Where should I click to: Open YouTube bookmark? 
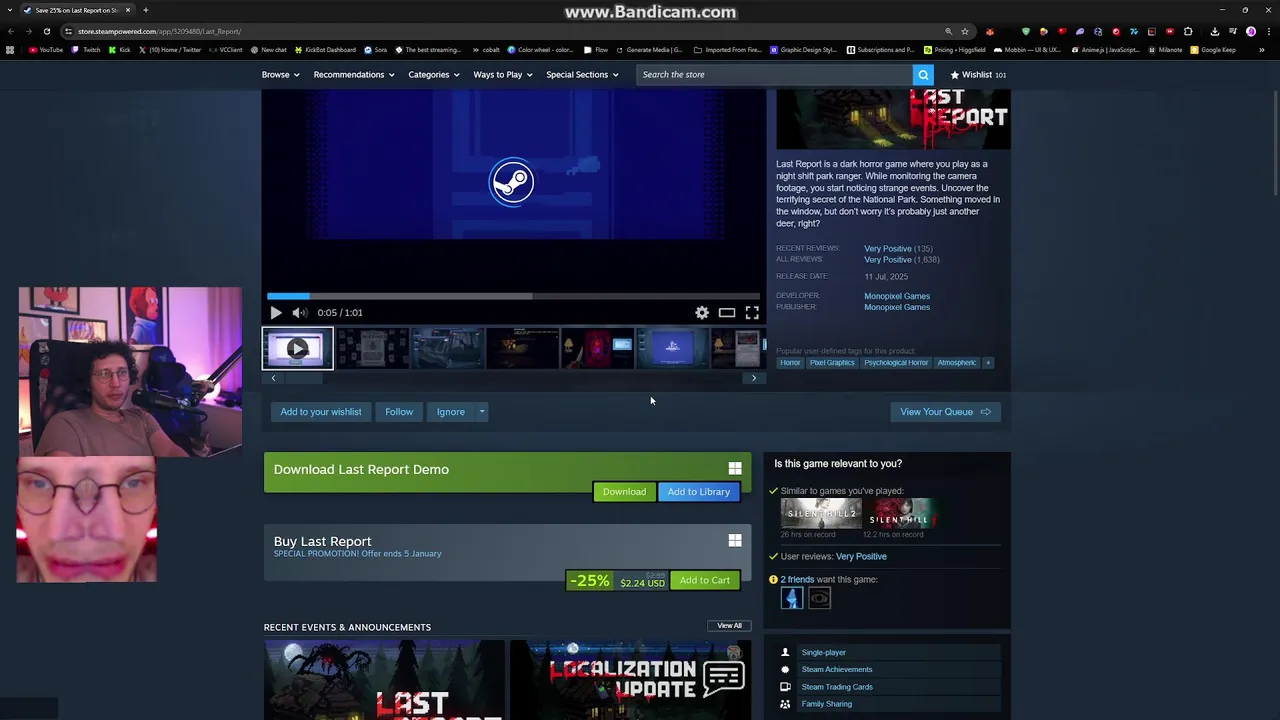click(x=46, y=50)
